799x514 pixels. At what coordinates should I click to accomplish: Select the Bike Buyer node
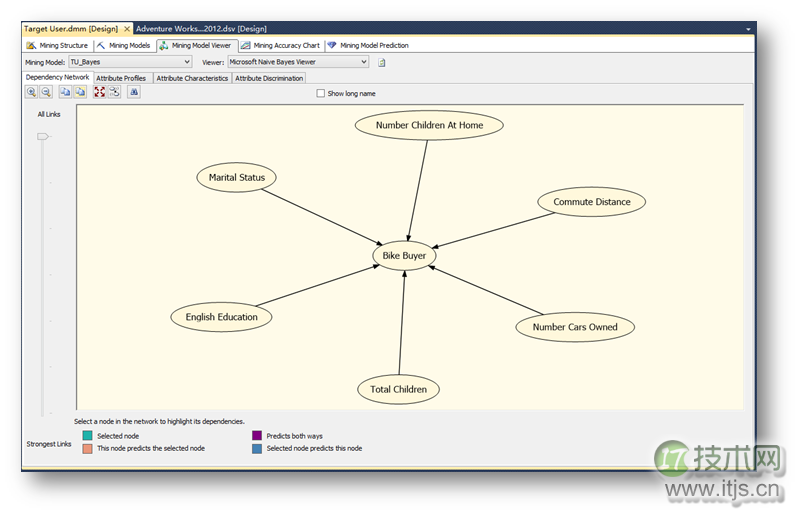click(404, 256)
